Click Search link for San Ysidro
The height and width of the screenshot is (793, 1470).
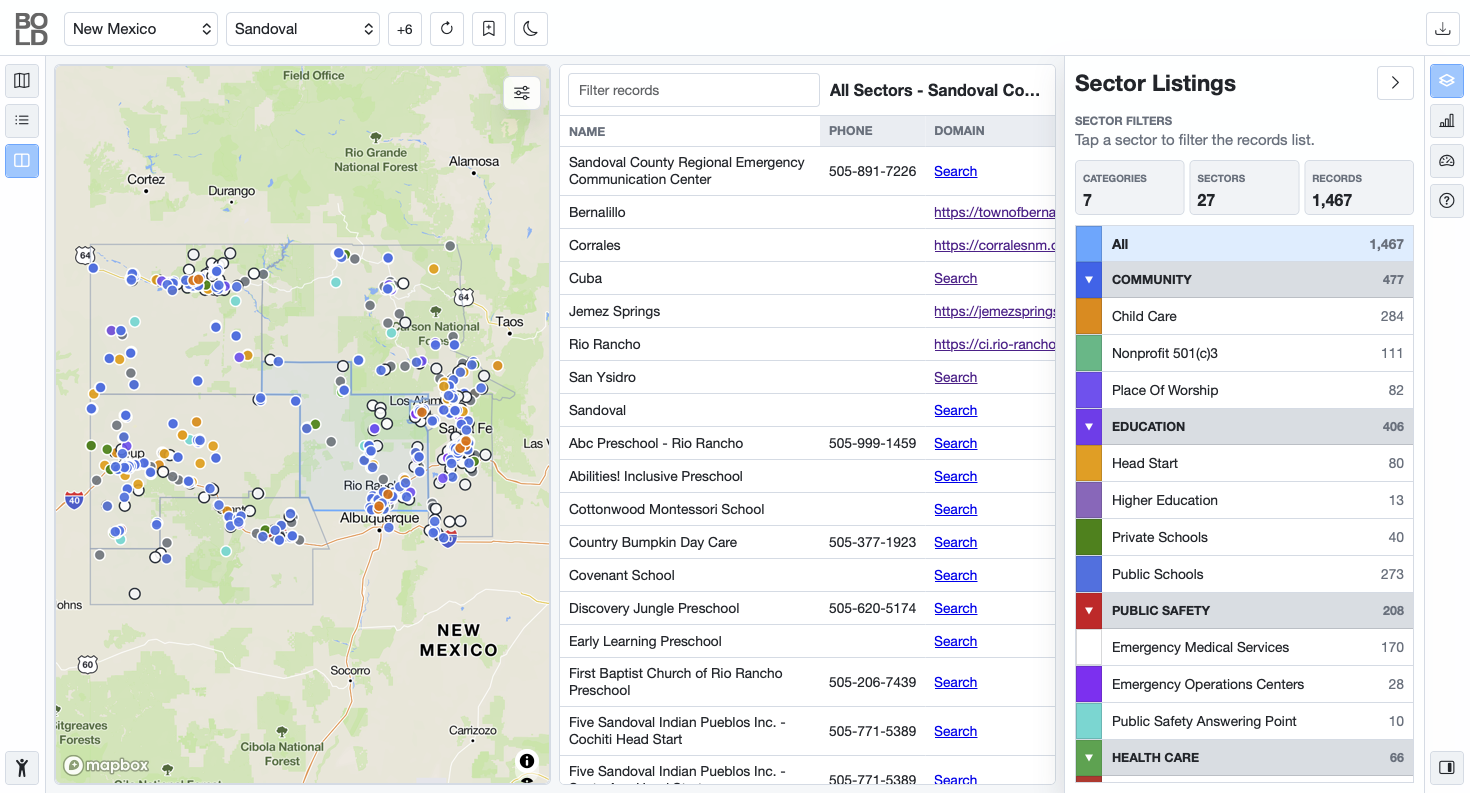[x=955, y=377]
